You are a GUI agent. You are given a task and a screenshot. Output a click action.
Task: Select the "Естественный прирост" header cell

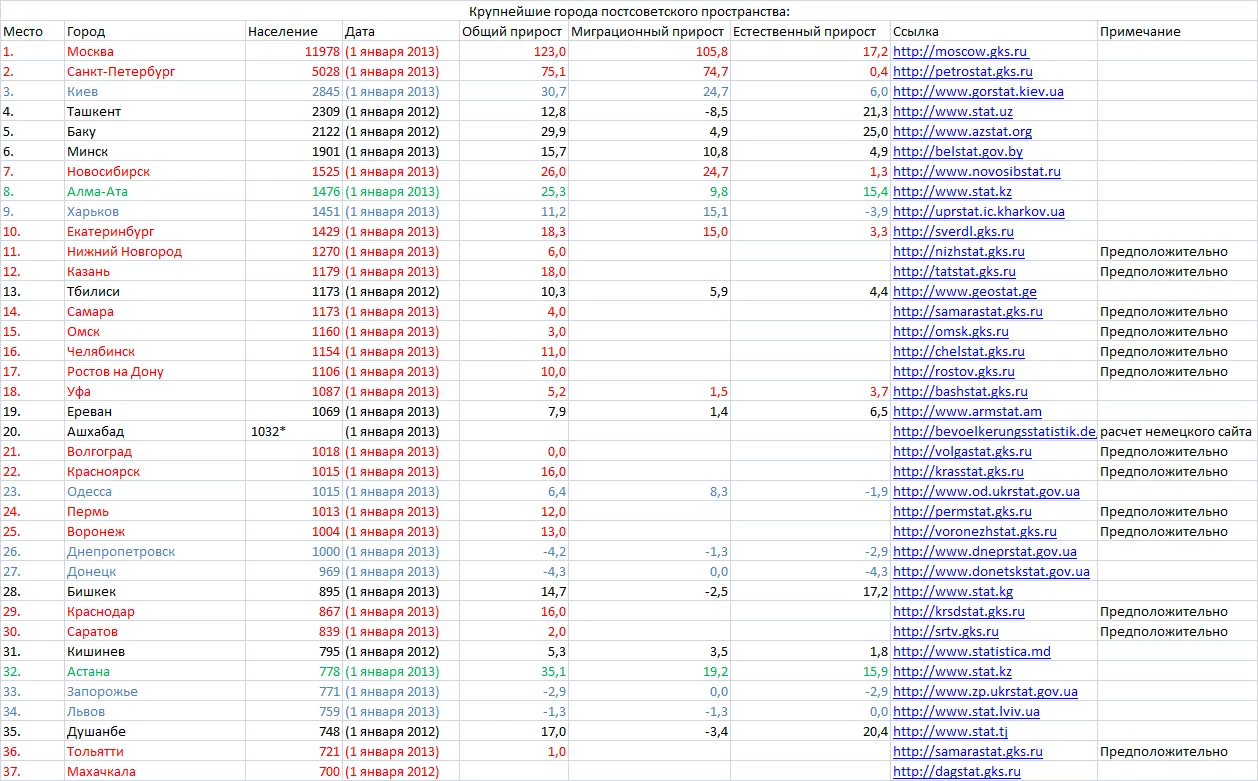coord(804,31)
